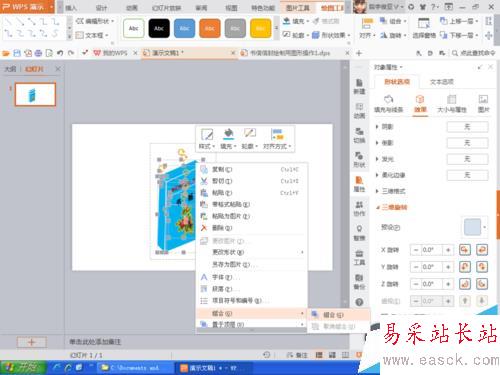Apply the orange Abc shape style

[210, 28]
